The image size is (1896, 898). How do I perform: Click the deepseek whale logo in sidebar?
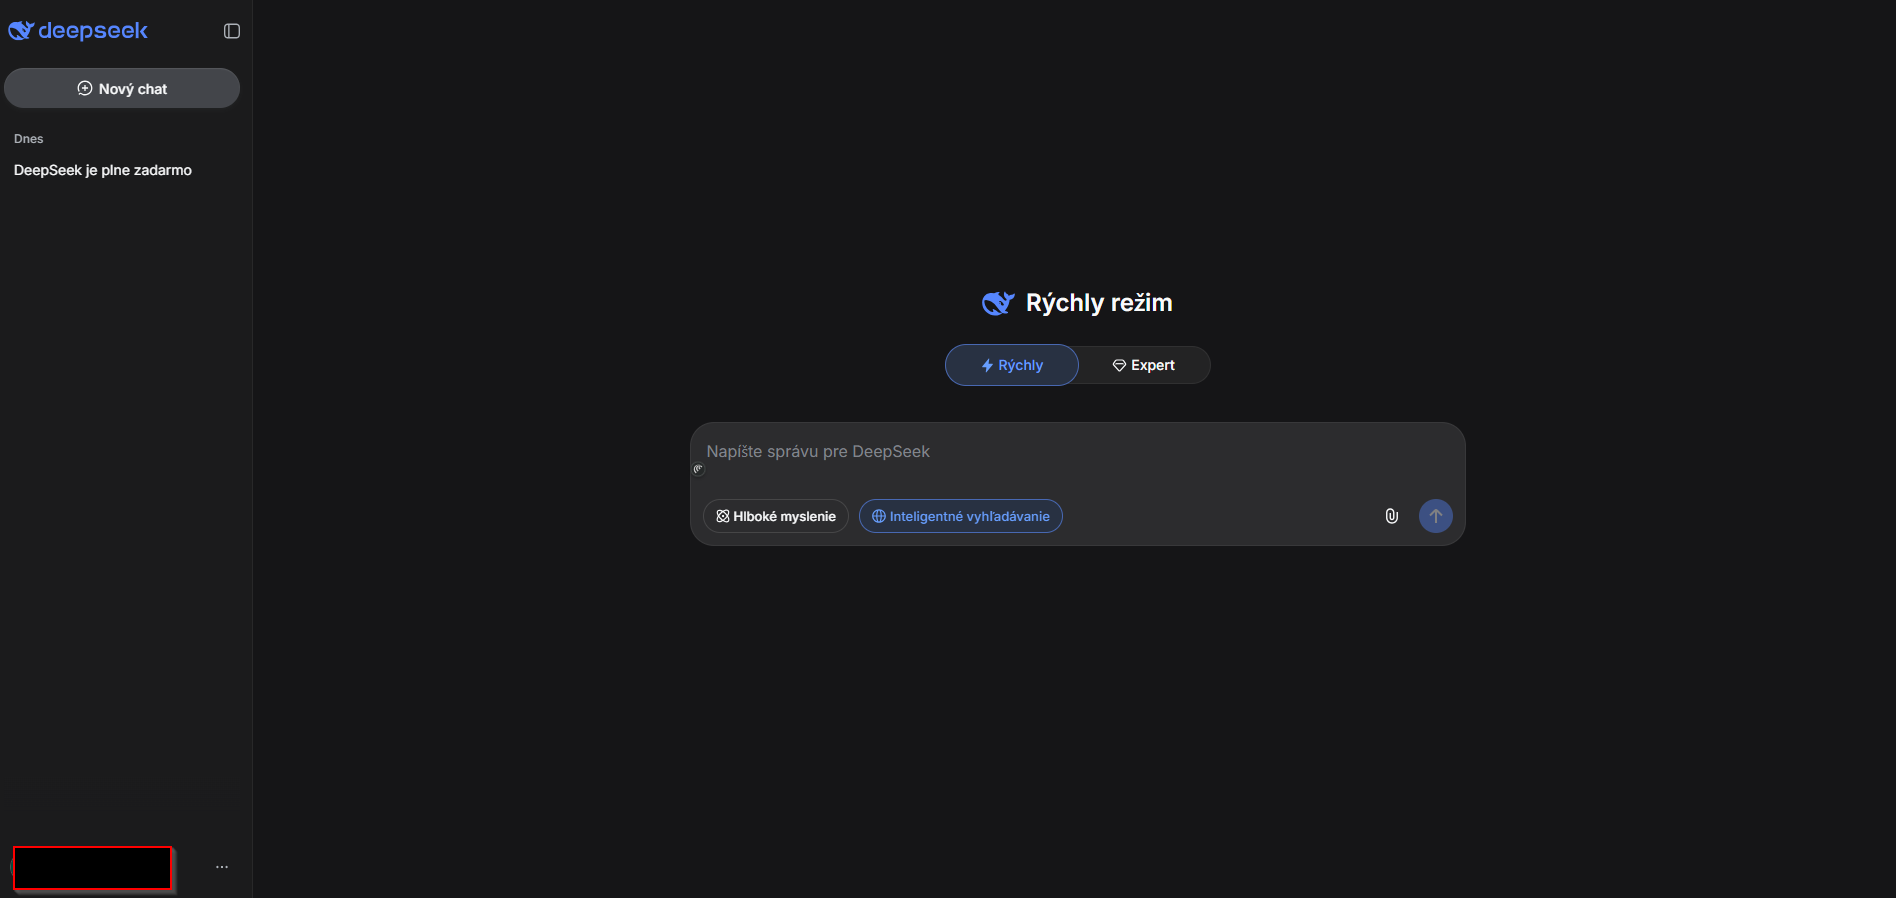pyautogui.click(x=21, y=31)
